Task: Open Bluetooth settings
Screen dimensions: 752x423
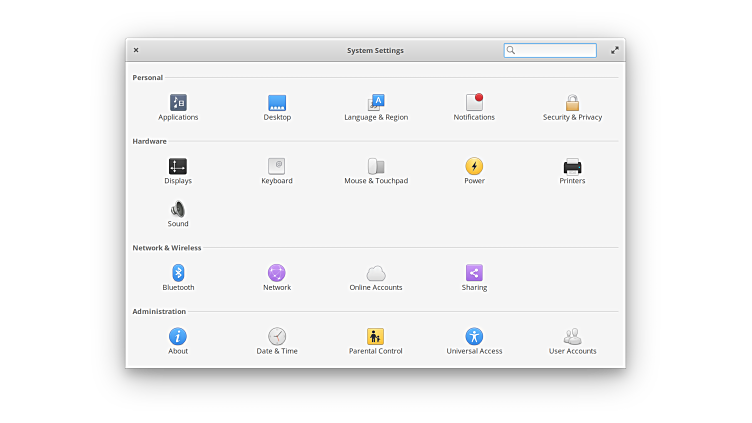Action: pos(178,273)
